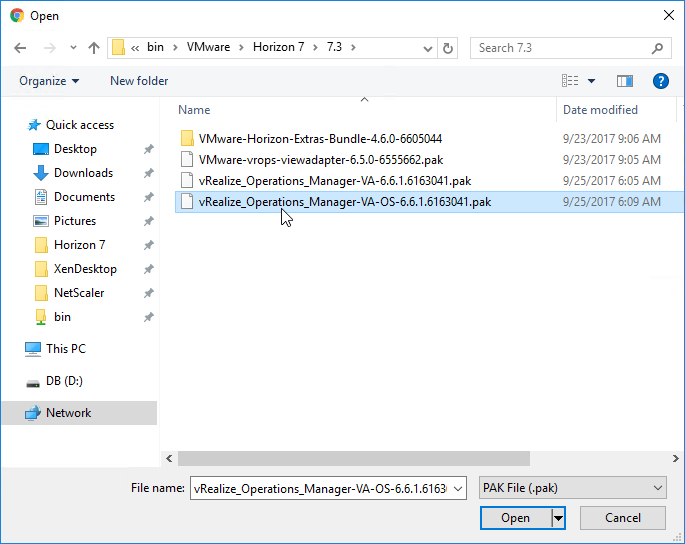Click the pin icon next to XenDesktop
Image resolution: width=685 pixels, height=544 pixels.
point(149,270)
